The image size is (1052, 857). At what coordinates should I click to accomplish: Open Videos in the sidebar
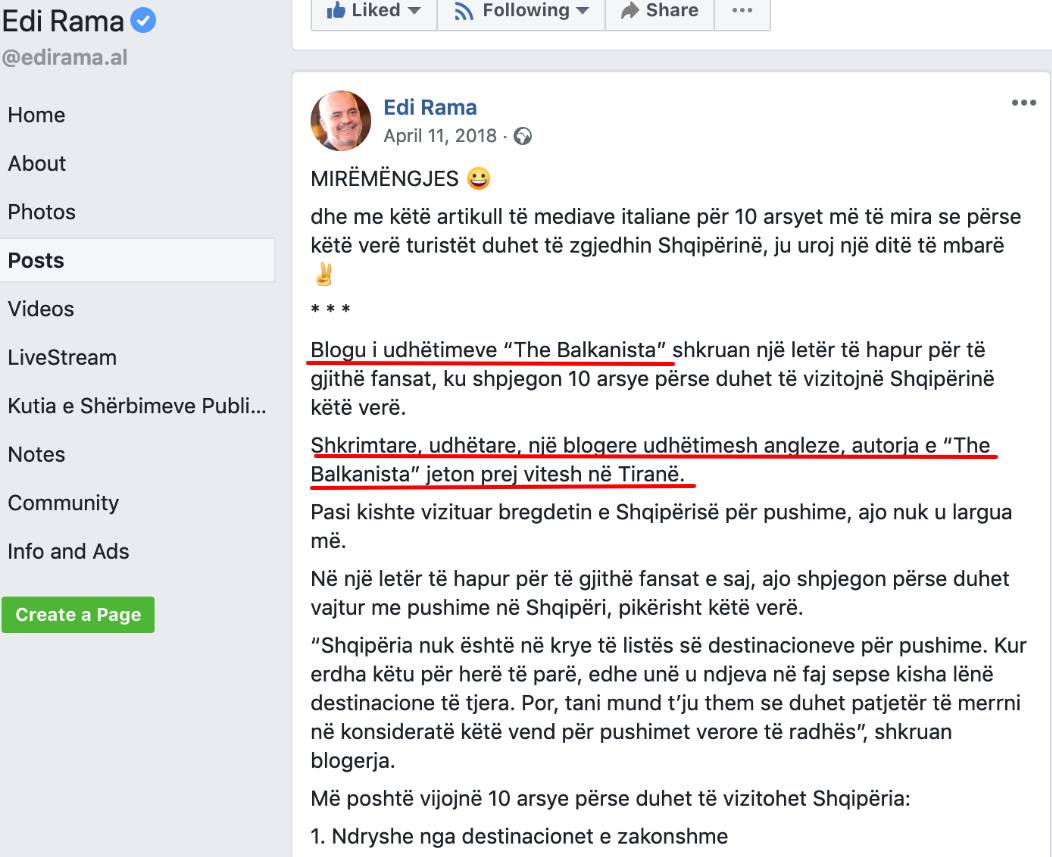click(41, 309)
